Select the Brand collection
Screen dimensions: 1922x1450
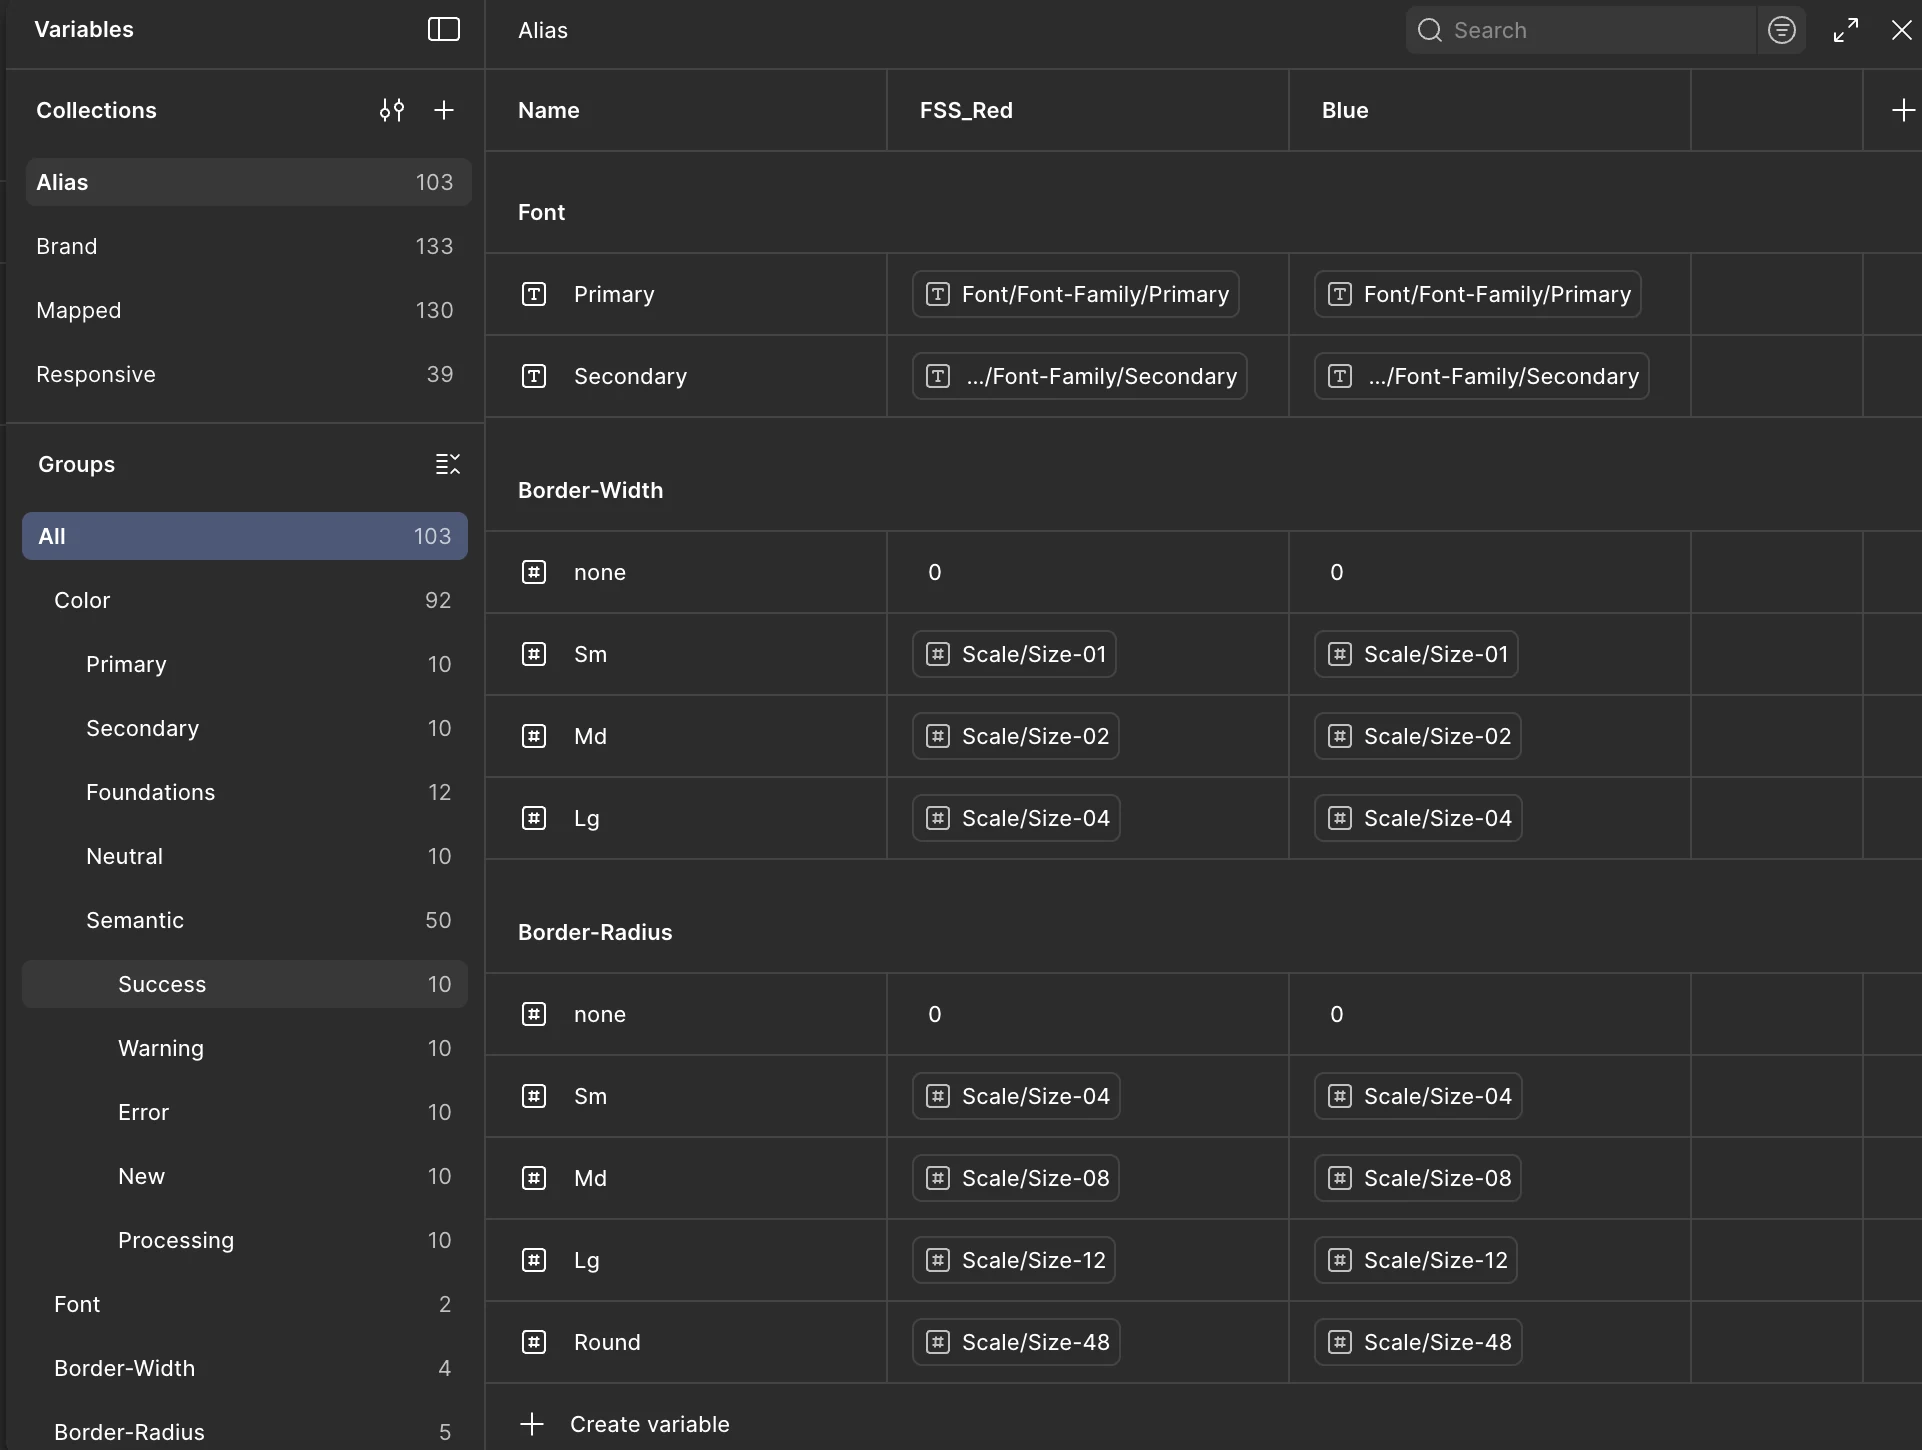coord(248,246)
